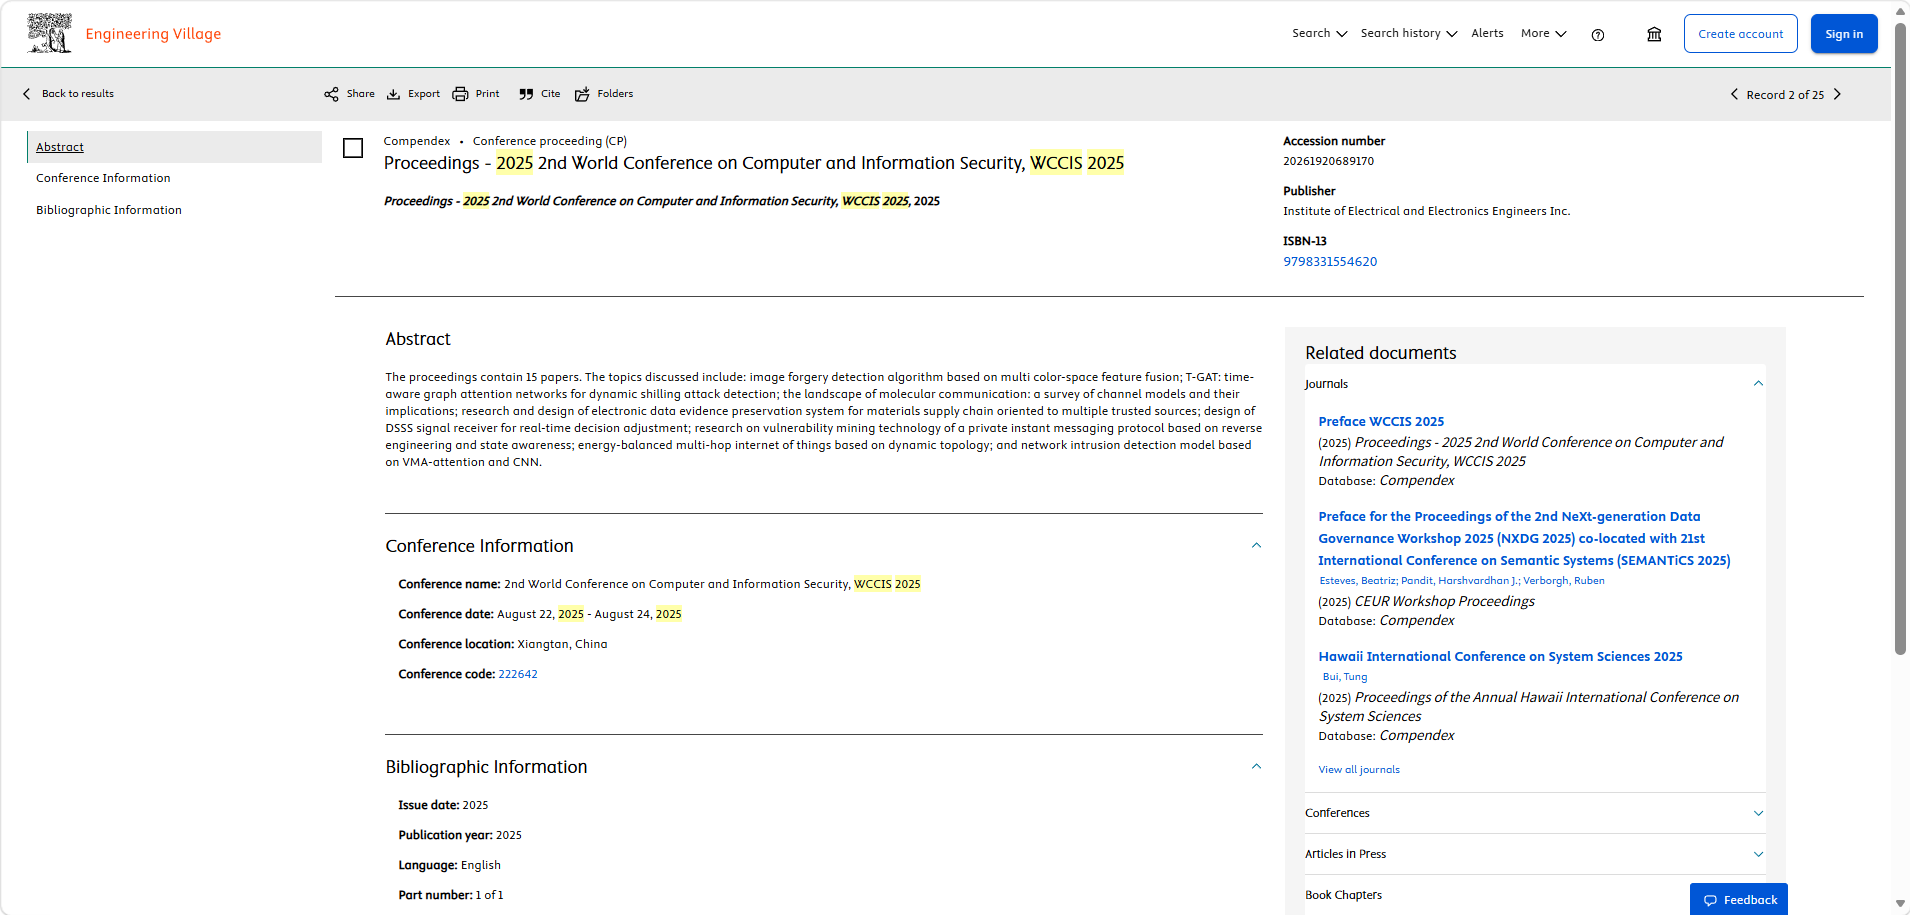
Task: Click the publisher name 'Institute of Electrical and Electronics Engineers Inc.'
Action: tap(1426, 211)
